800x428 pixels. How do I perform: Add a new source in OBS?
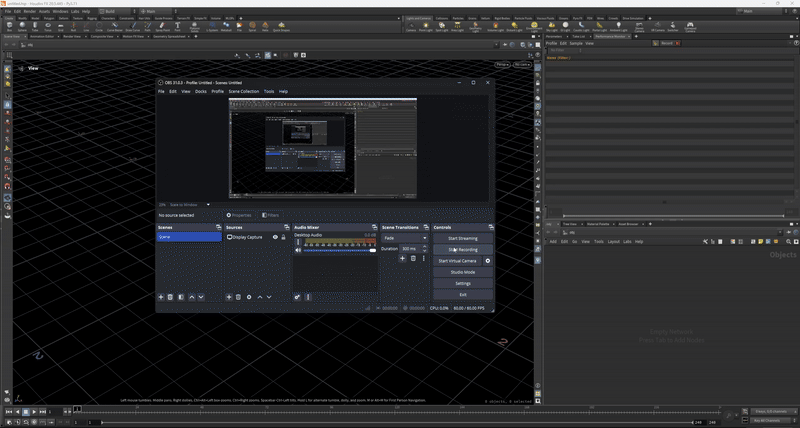229,297
